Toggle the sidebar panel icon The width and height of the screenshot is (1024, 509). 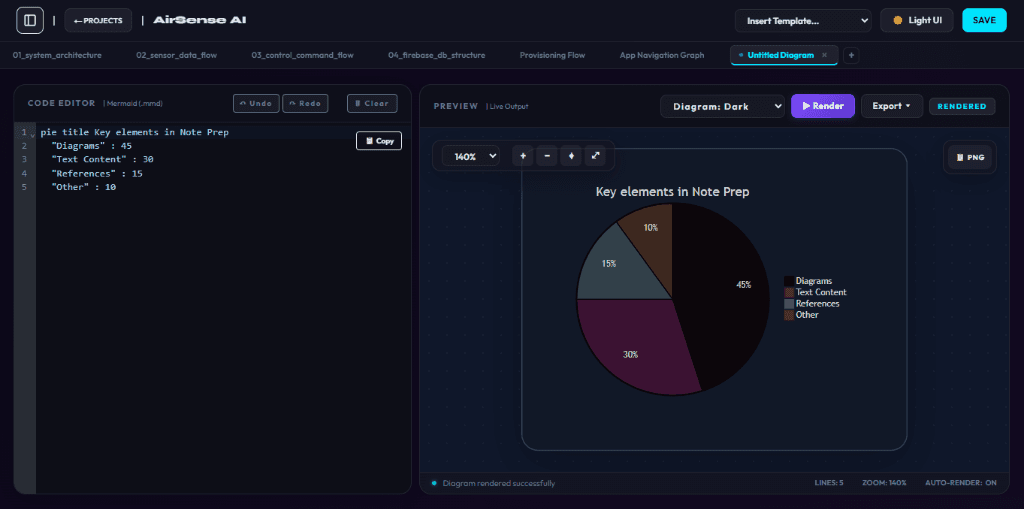coord(30,20)
